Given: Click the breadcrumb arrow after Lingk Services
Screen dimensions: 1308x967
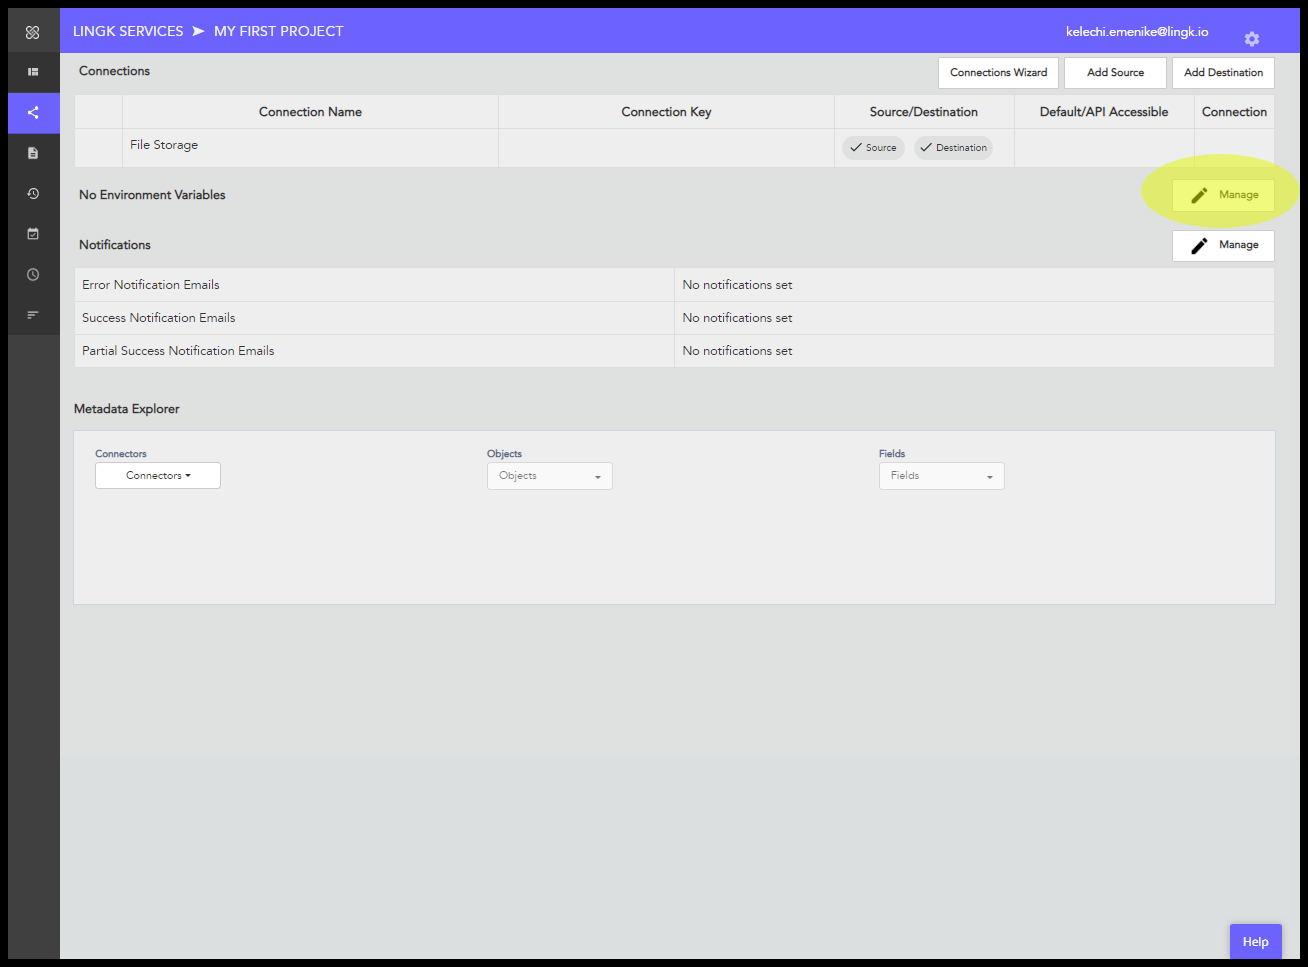Looking at the screenshot, I should 198,31.
